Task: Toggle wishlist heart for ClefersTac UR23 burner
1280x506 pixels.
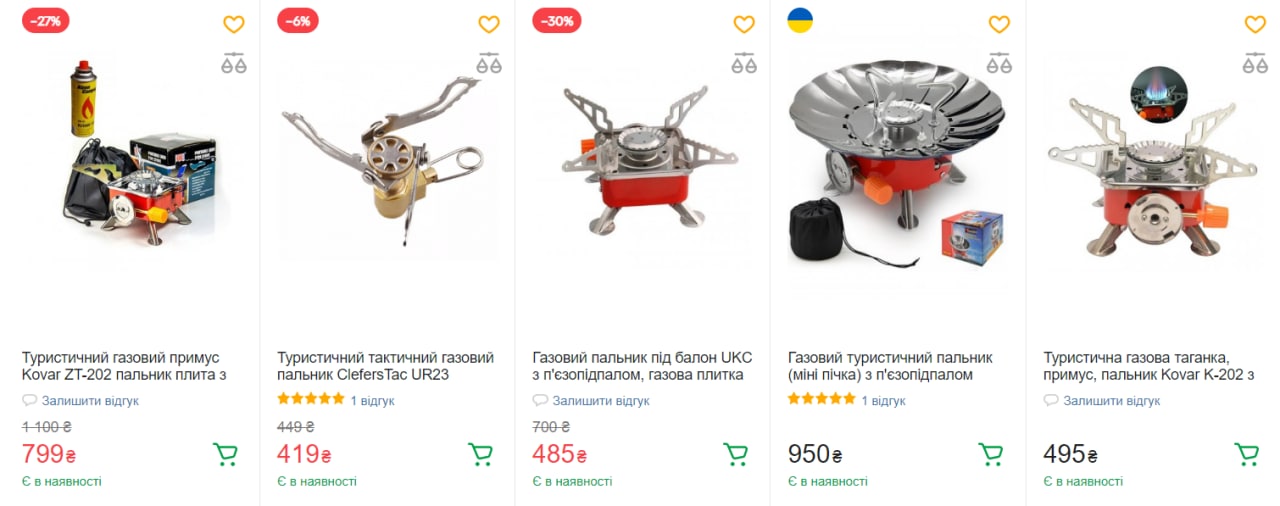Action: click(x=488, y=24)
